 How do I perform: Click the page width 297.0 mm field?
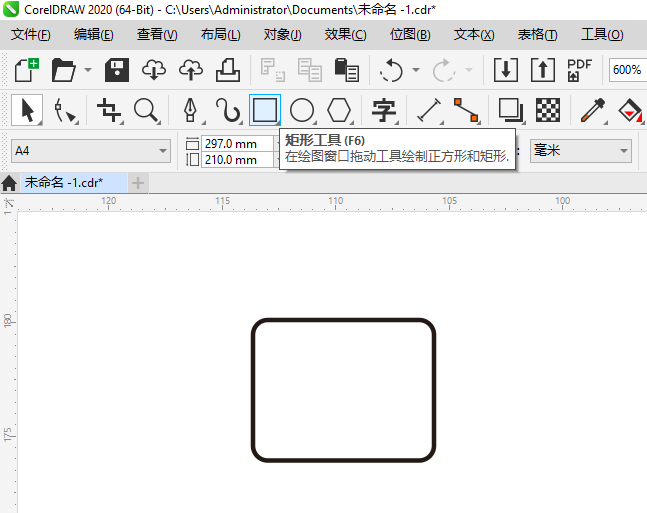[237, 144]
